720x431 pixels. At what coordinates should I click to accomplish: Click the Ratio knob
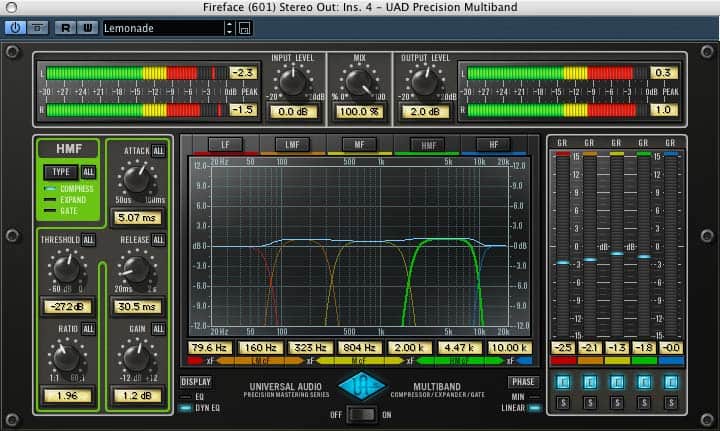pyautogui.click(x=67, y=358)
